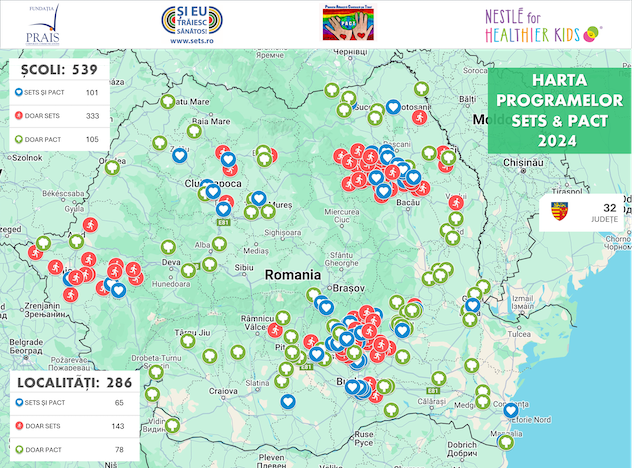This screenshot has height=468, width=640.
Task: Click the Szolnok city label
Action: [27, 157]
